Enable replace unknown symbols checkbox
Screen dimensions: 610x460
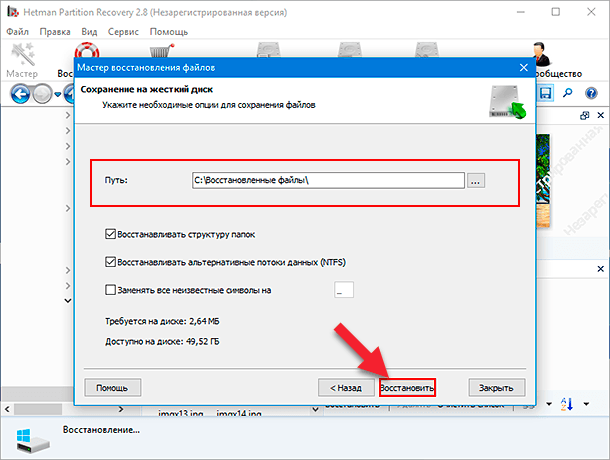tap(110, 290)
